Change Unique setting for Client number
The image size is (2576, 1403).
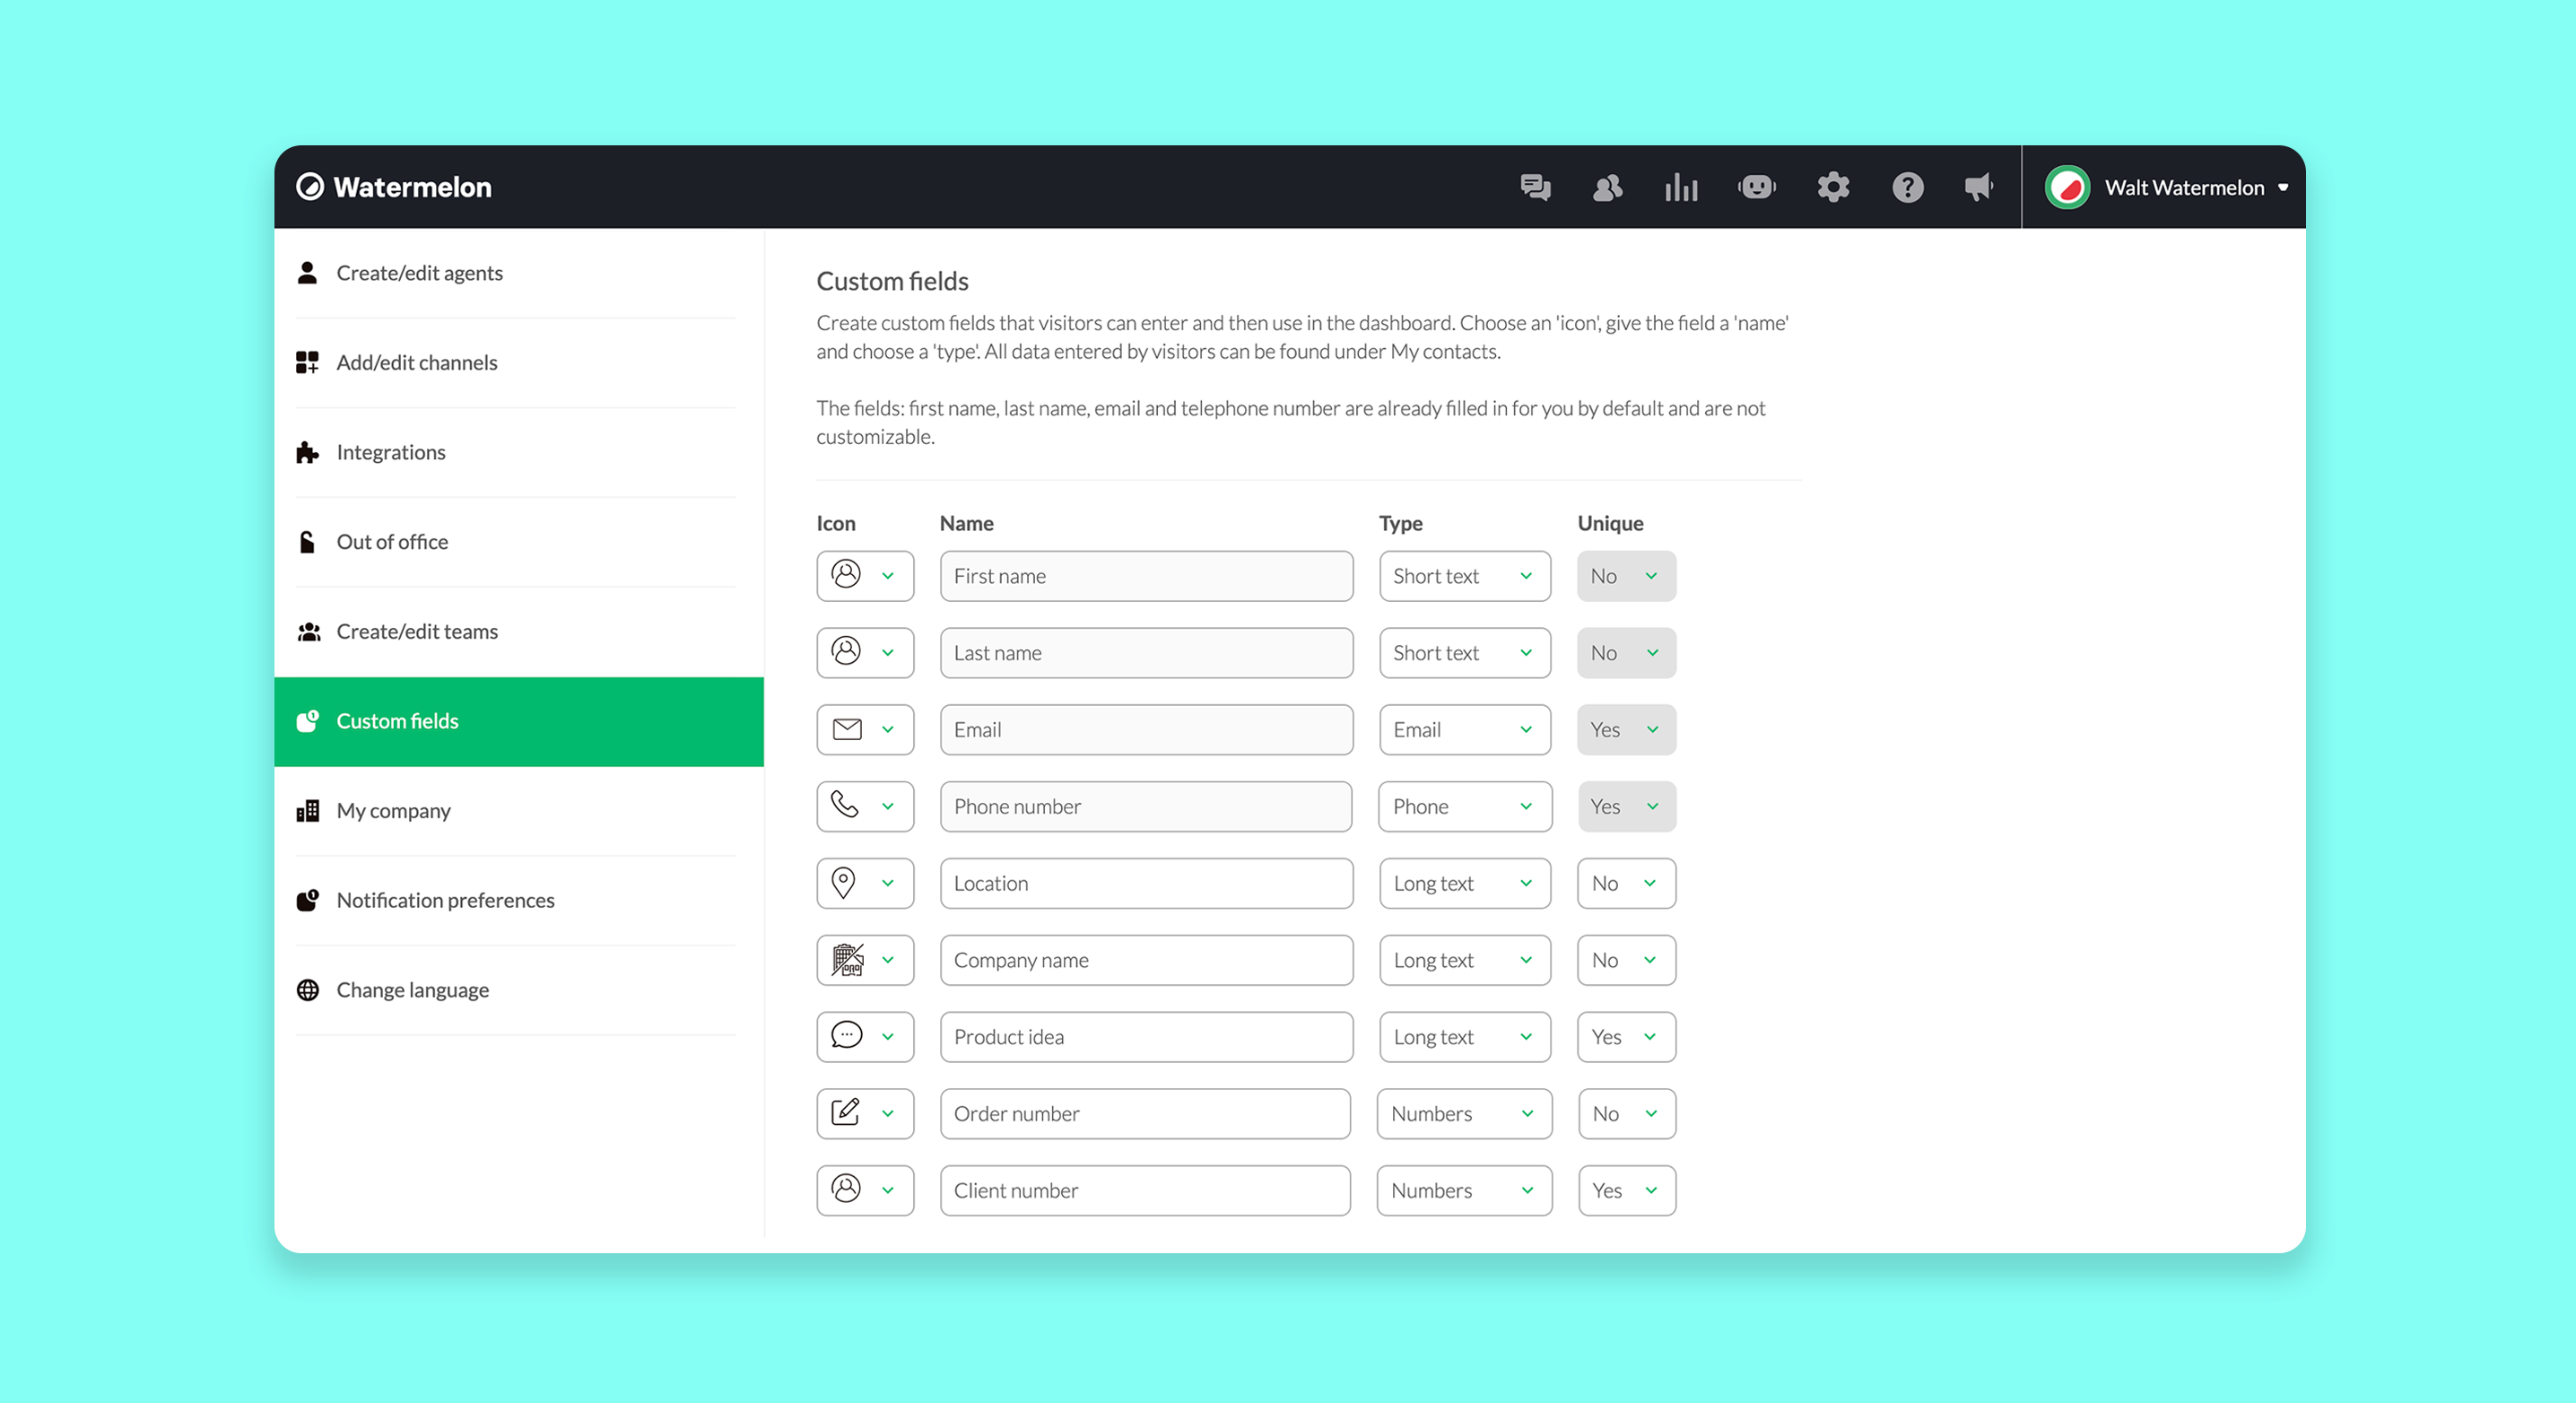point(1626,1191)
